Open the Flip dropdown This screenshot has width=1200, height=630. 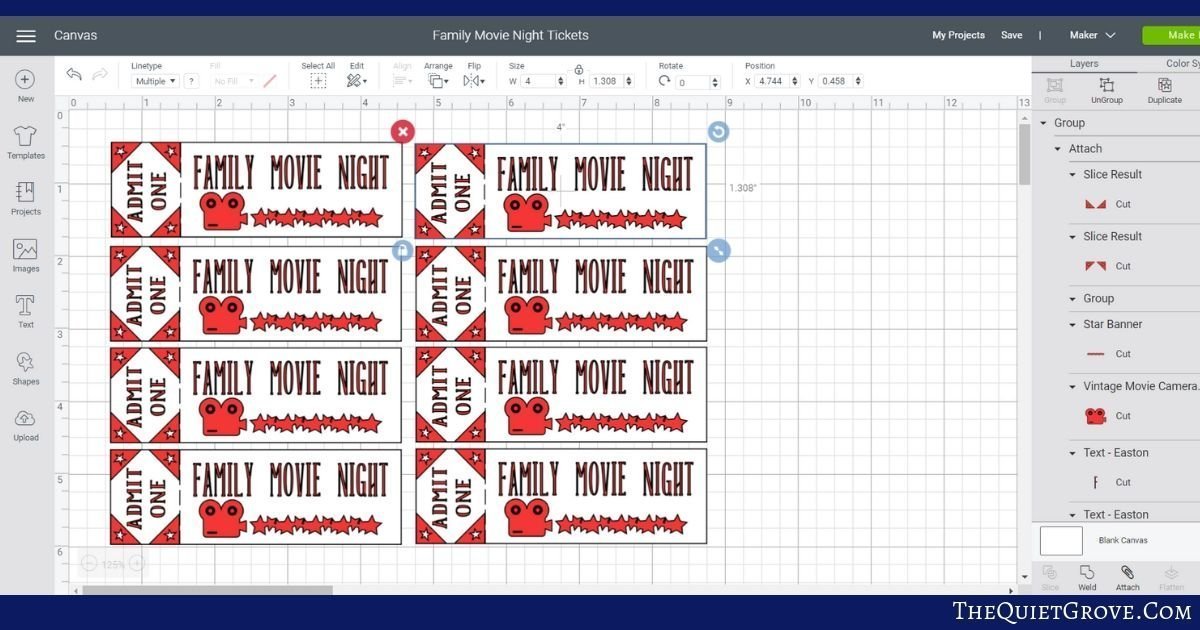[474, 81]
